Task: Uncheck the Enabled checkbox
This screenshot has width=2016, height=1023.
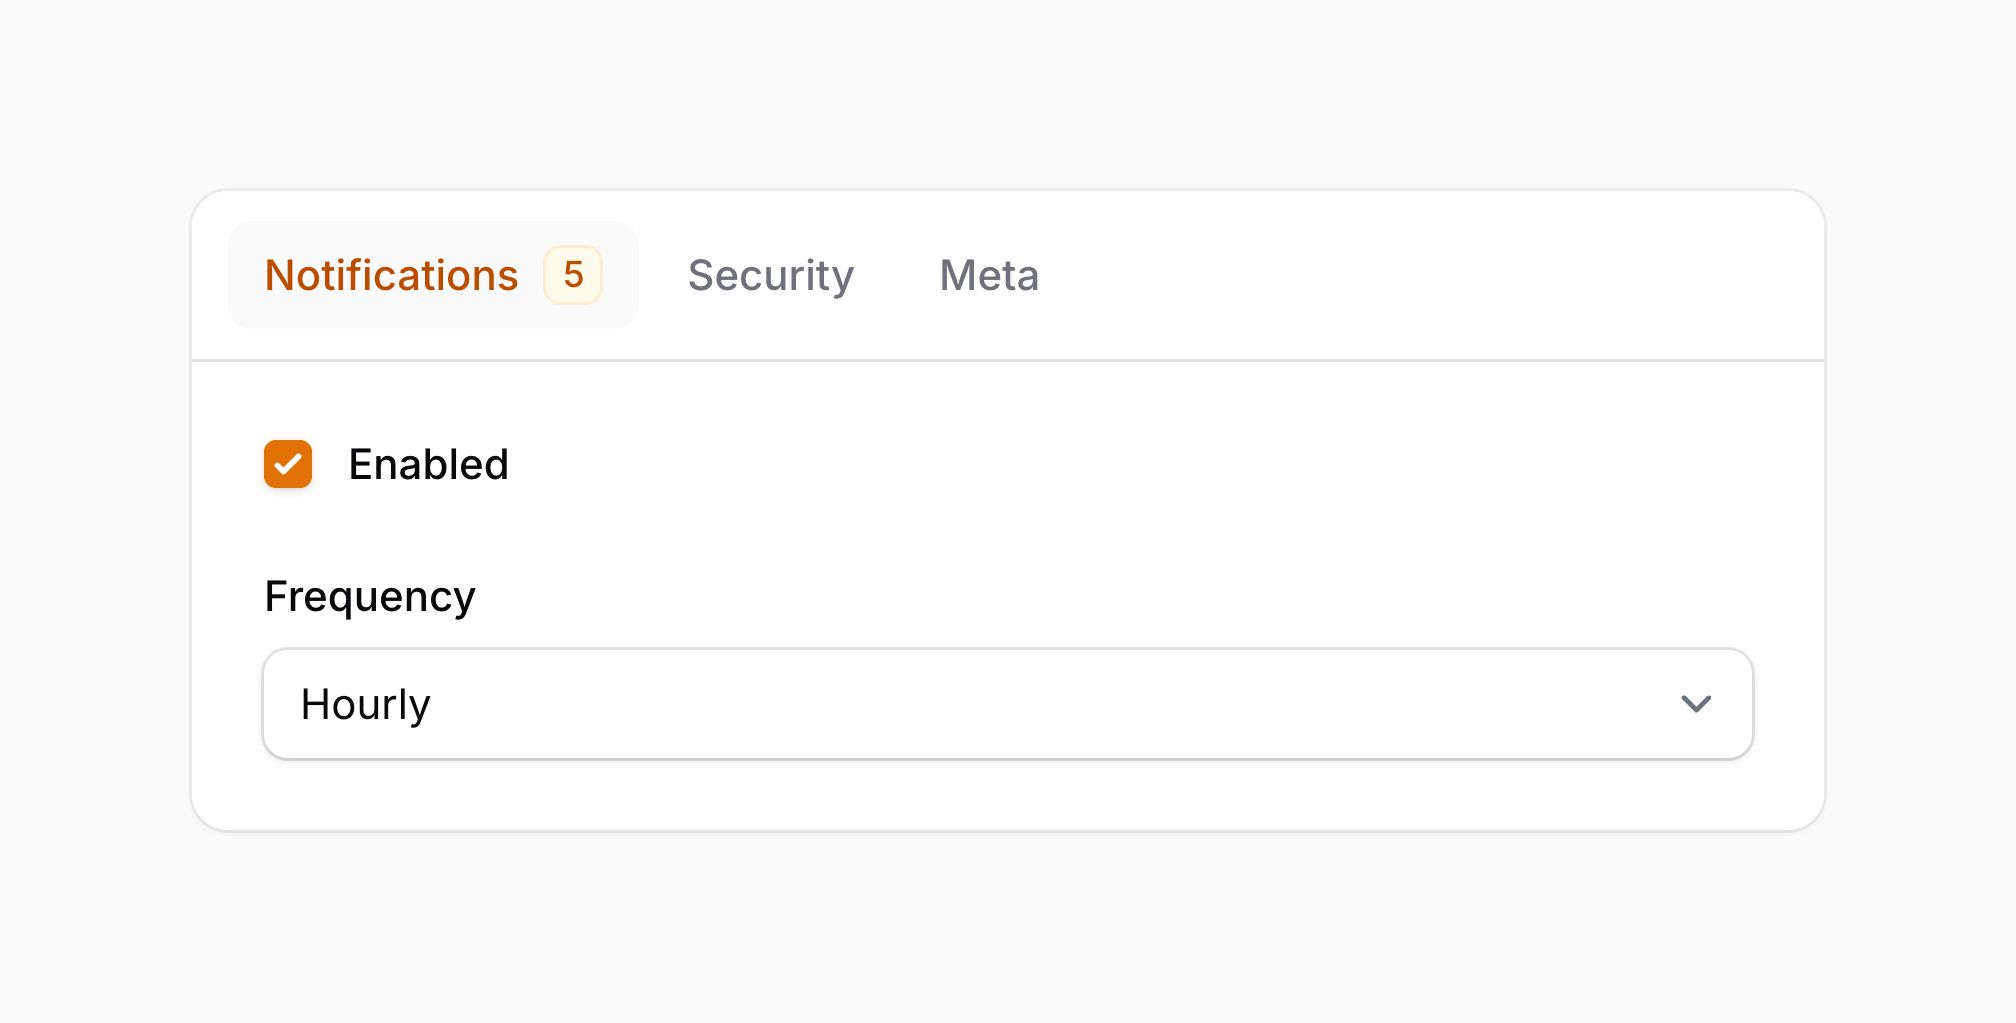Action: (x=288, y=464)
